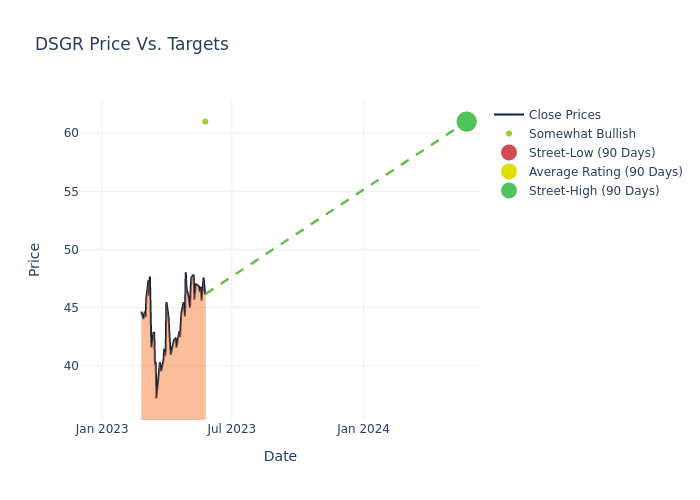Click the small Somewhat Bullish dot in the plot

point(205,122)
